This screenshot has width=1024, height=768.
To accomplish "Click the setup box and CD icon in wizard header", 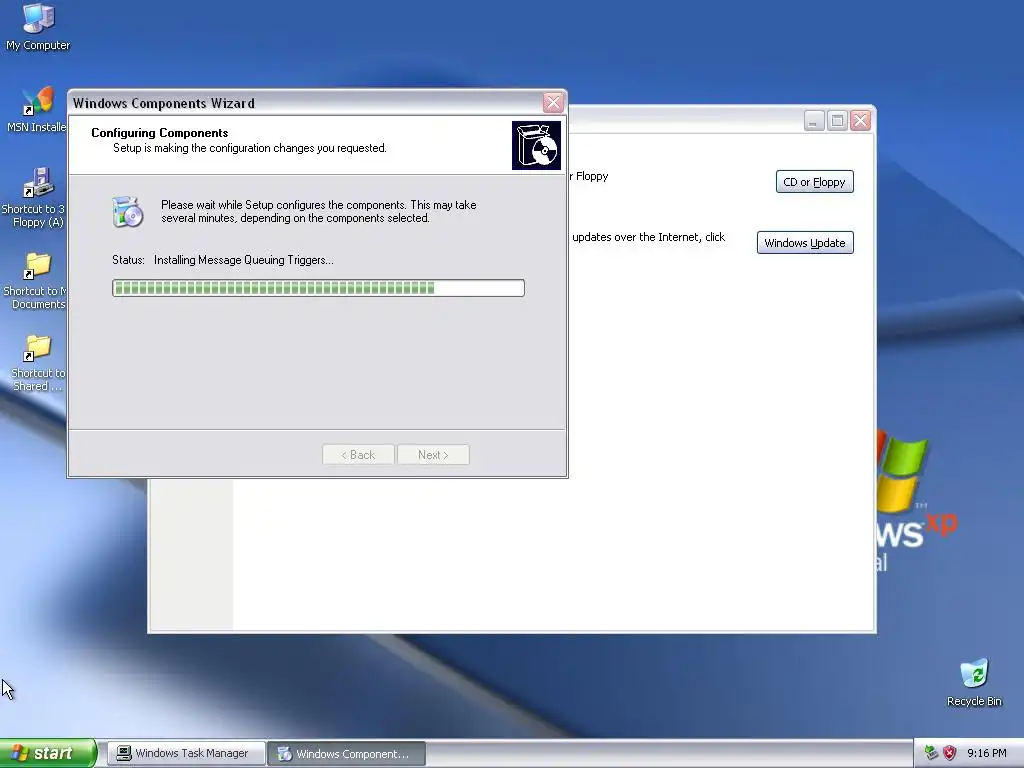I will point(536,146).
